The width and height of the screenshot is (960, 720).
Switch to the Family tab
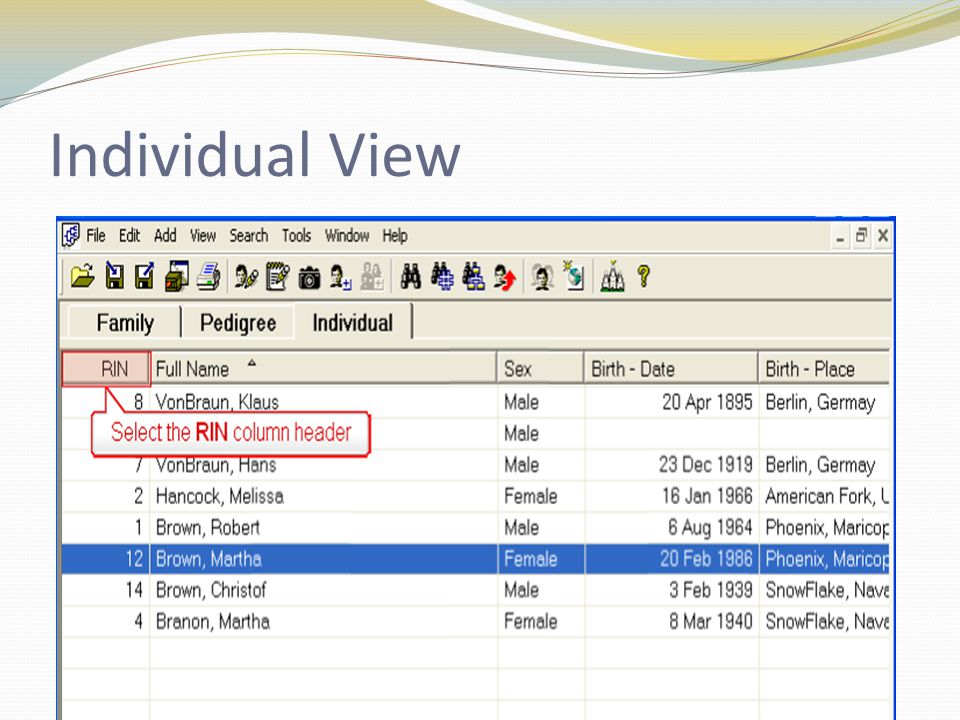pos(125,322)
